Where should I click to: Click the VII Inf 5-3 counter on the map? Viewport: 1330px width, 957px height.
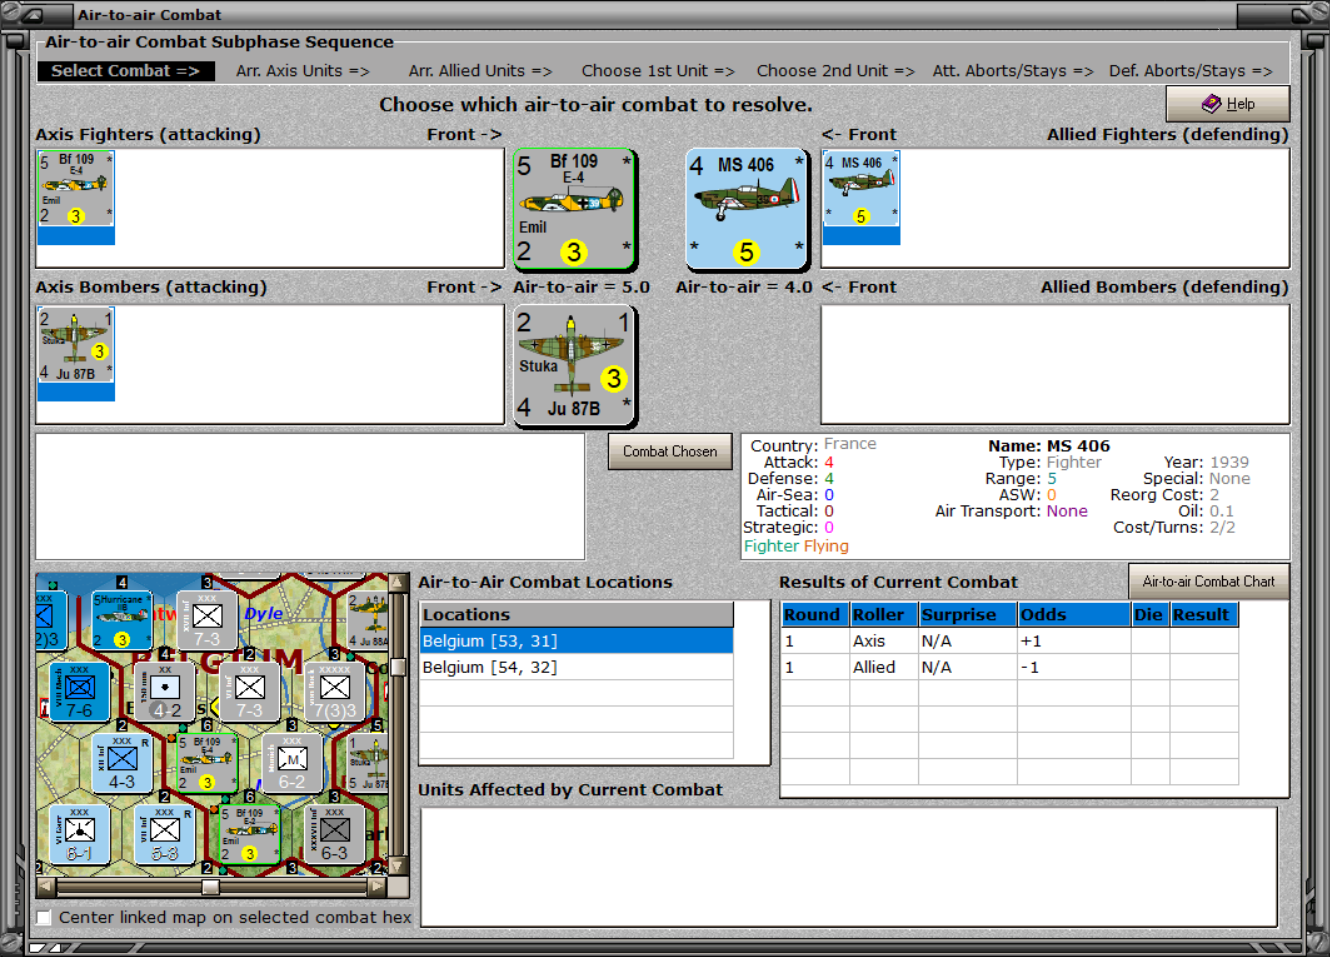point(165,835)
